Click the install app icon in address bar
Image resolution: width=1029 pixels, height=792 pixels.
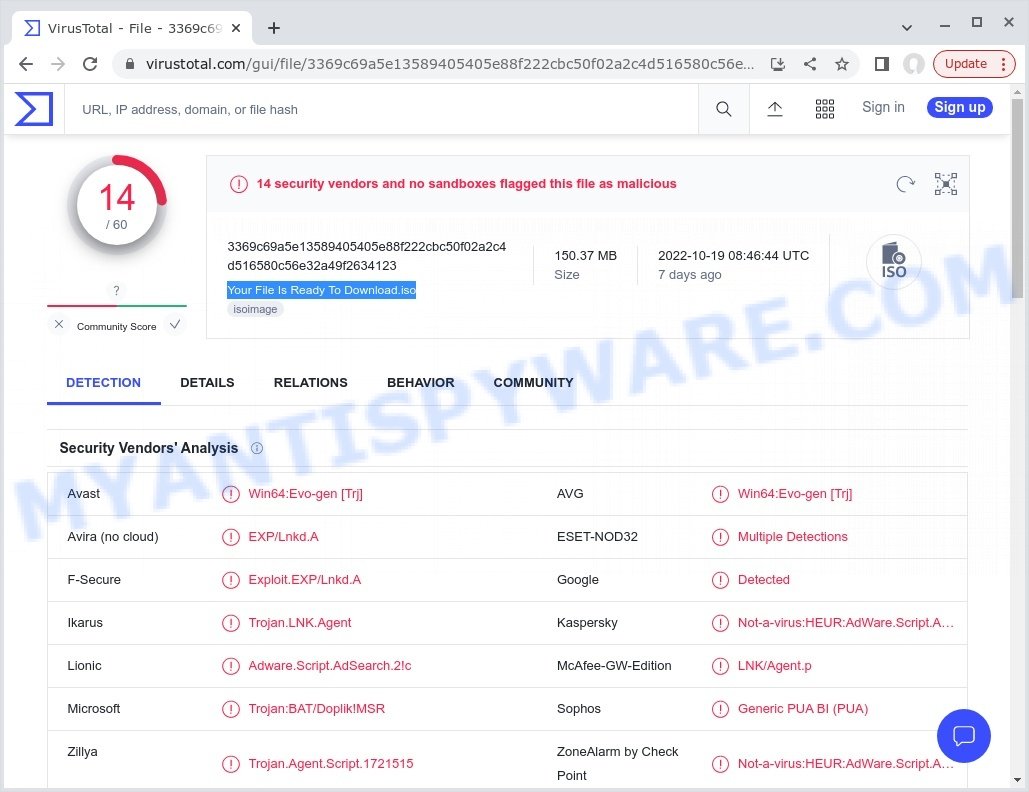(778, 64)
